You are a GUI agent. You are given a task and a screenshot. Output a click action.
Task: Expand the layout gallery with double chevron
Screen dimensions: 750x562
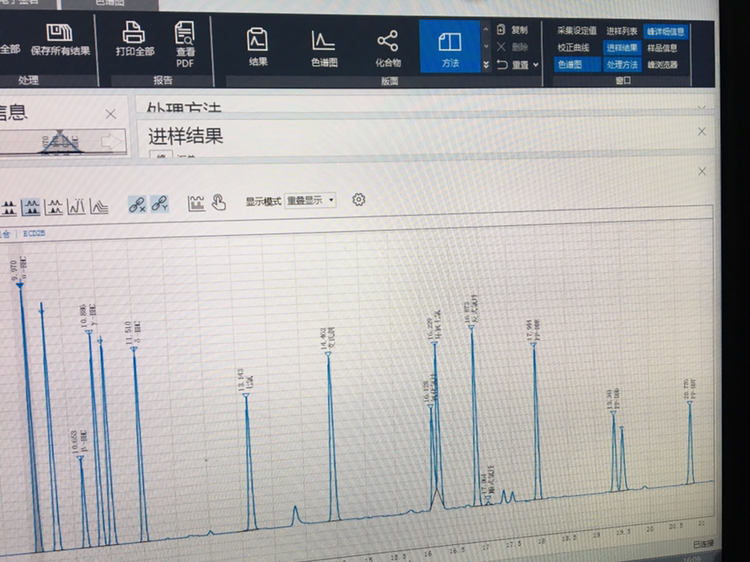point(486,65)
